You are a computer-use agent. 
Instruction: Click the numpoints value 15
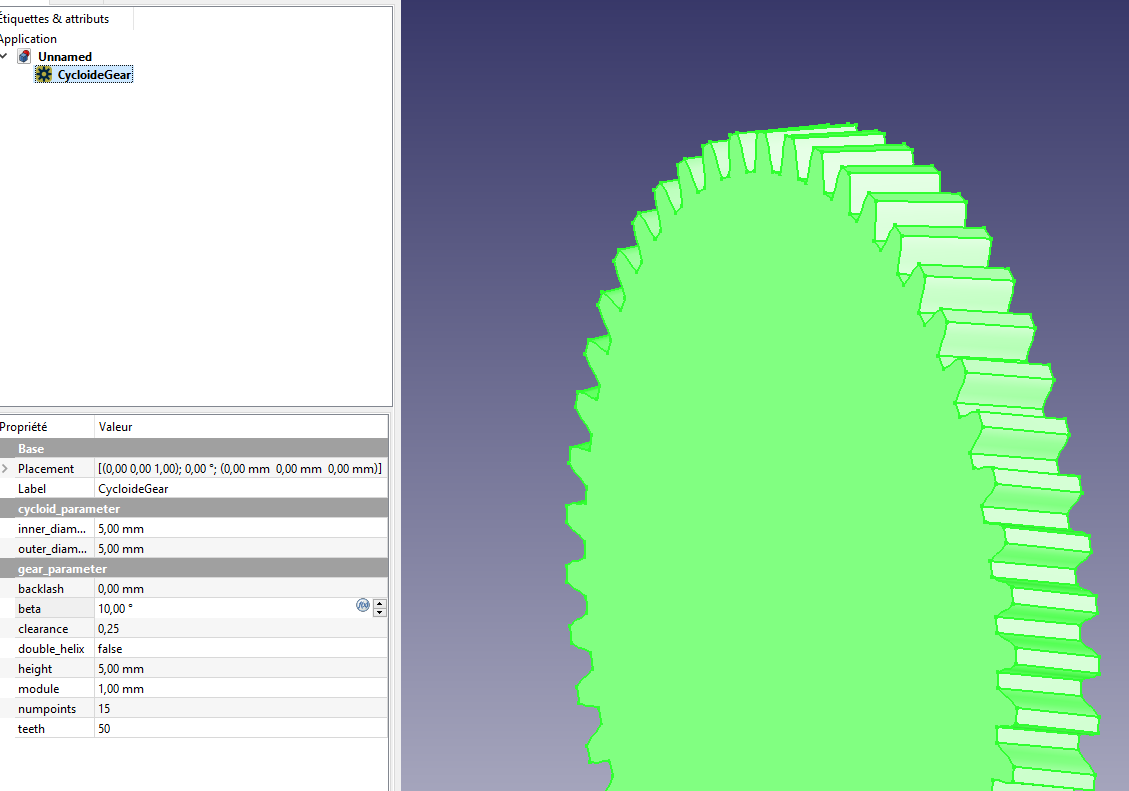tap(241, 709)
